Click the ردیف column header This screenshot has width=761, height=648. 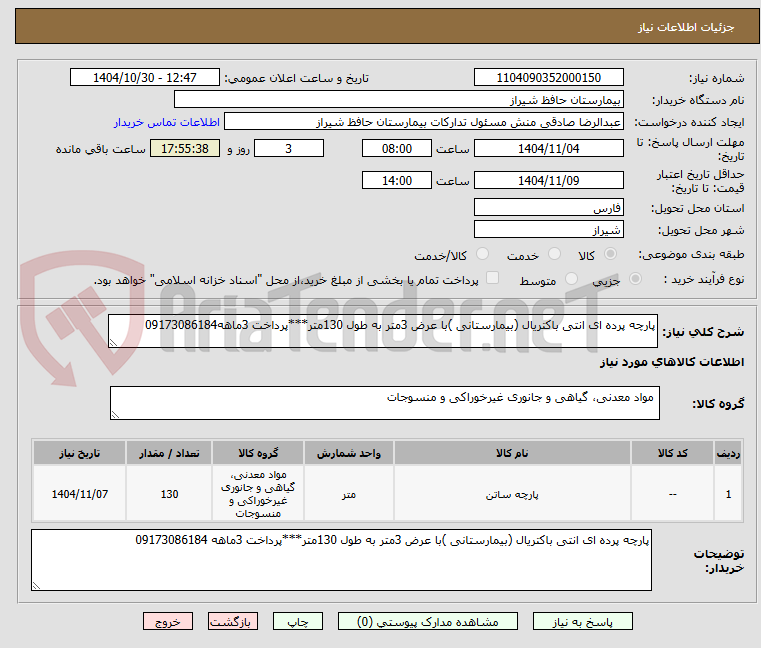click(728, 453)
